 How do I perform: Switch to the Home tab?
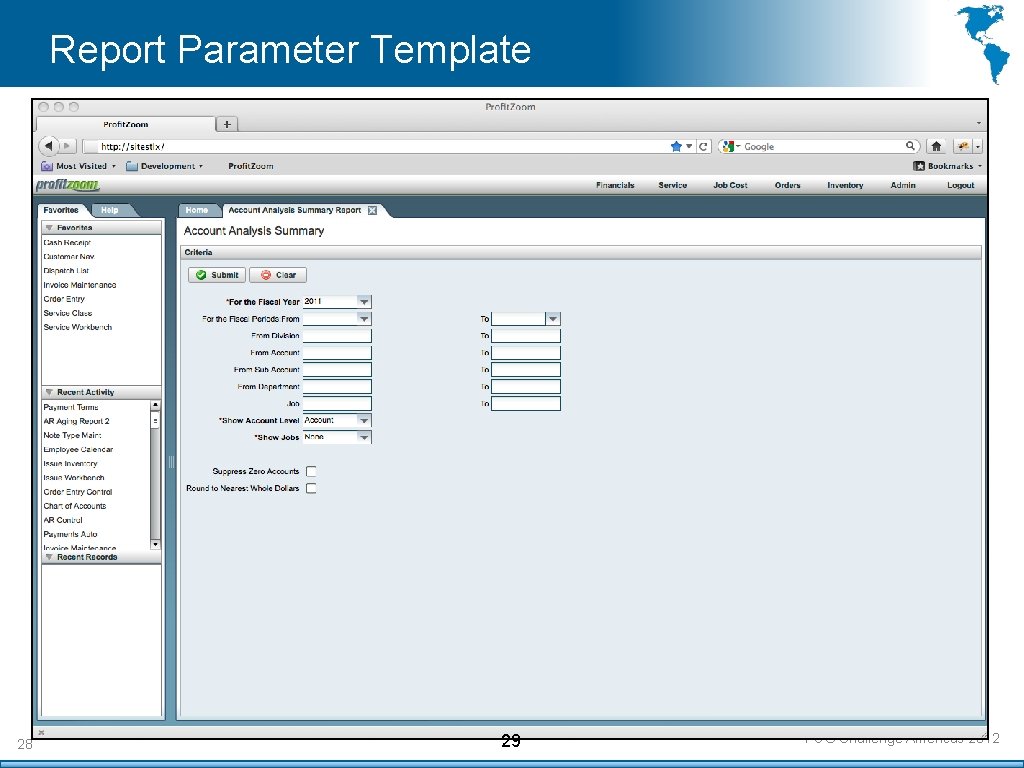tap(197, 210)
